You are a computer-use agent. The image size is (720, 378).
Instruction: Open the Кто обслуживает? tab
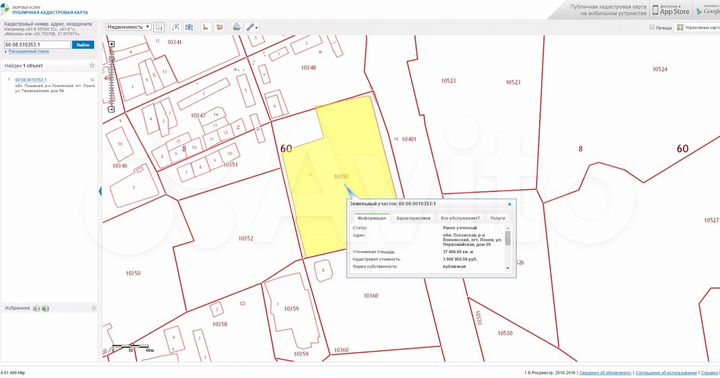(x=460, y=218)
